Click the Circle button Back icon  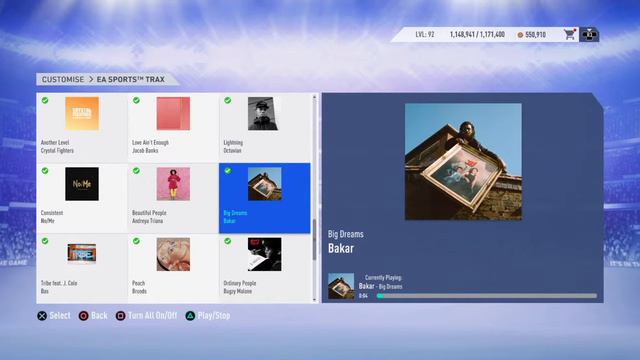[83, 316]
